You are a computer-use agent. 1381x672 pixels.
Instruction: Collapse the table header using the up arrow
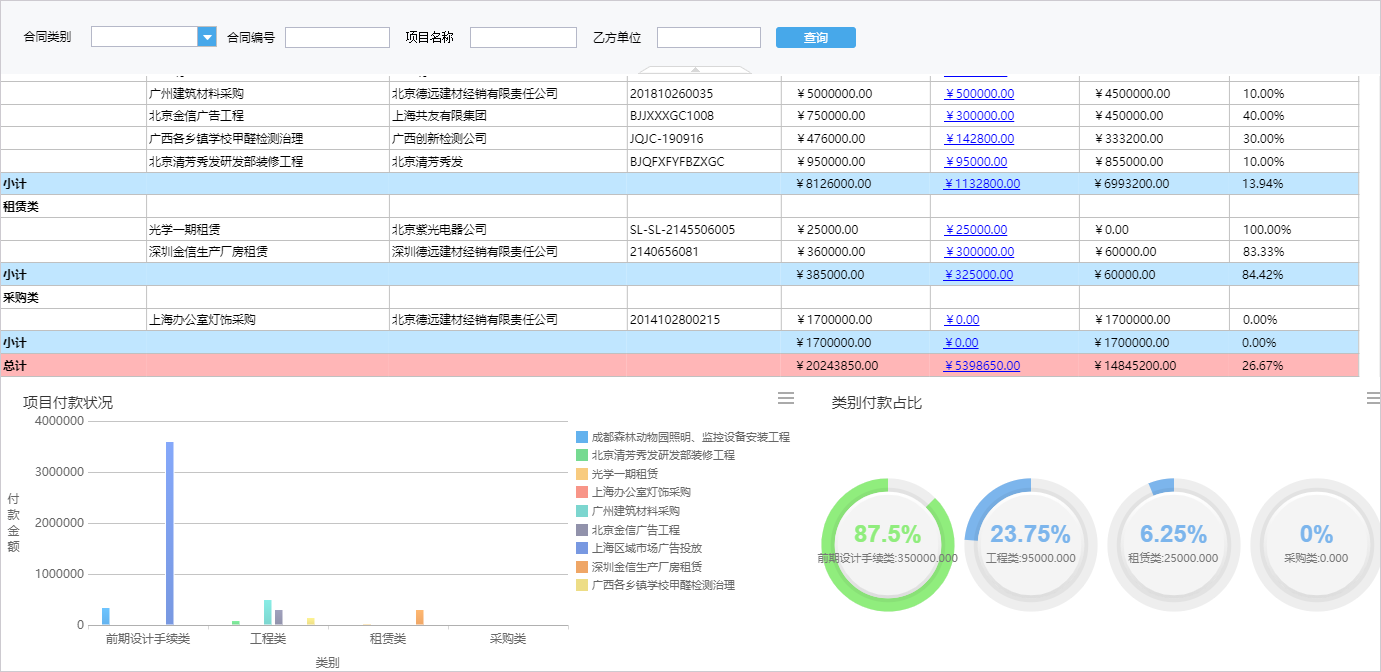click(696, 70)
